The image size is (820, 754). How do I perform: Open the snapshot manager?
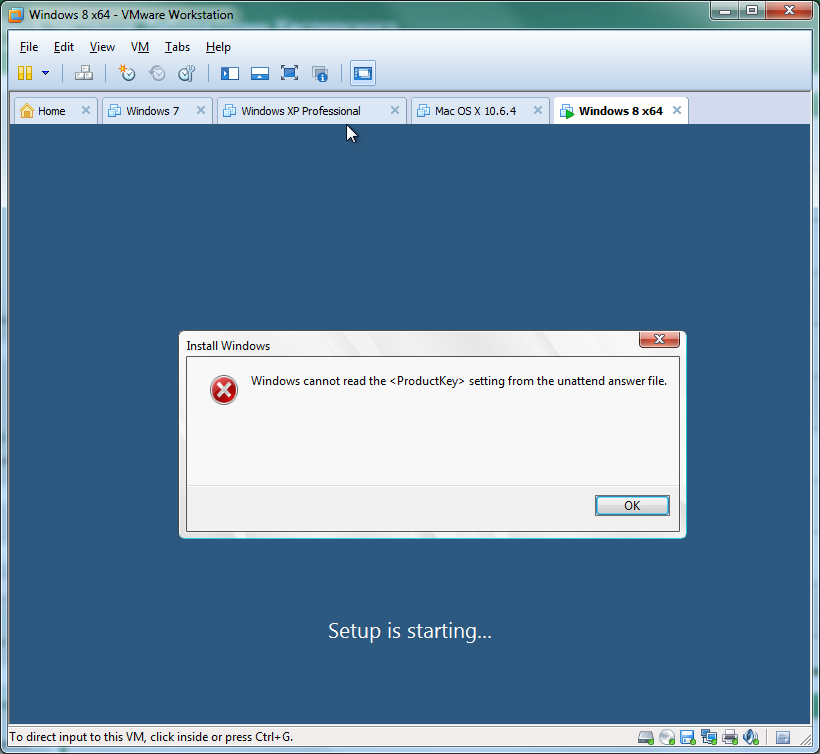[187, 73]
